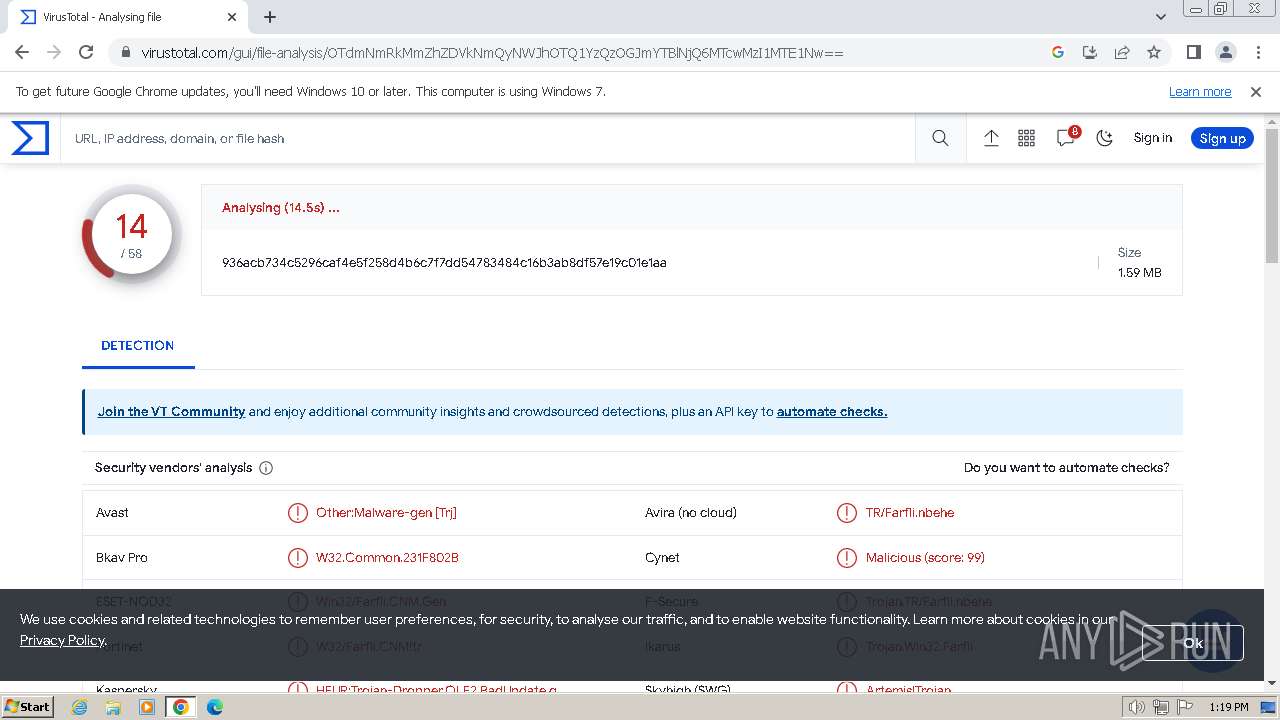This screenshot has width=1280, height=720.
Task: Open Internet Explorer from taskbar
Action: click(80, 707)
